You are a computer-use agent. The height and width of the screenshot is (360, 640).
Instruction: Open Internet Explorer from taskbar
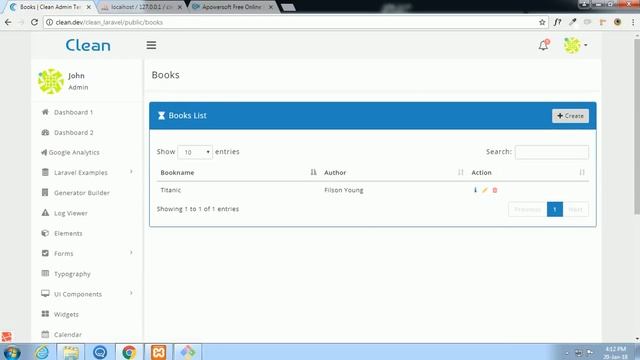tap(42, 352)
